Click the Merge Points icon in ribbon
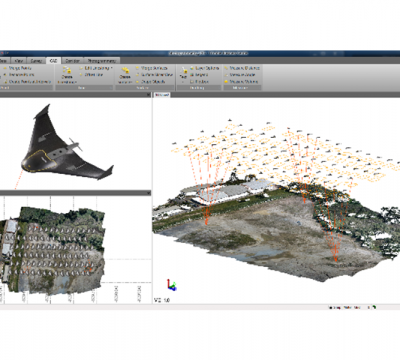This screenshot has width=400, height=360. pyautogui.click(x=5, y=68)
